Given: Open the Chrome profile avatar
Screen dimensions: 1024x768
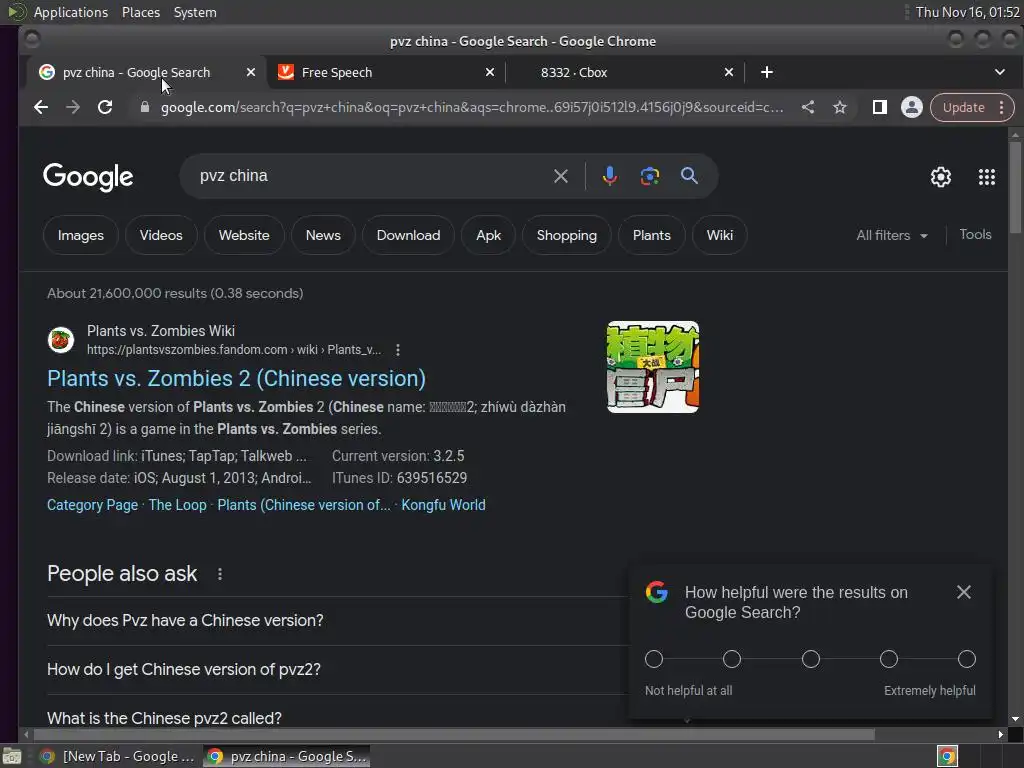Looking at the screenshot, I should pos(912,107).
